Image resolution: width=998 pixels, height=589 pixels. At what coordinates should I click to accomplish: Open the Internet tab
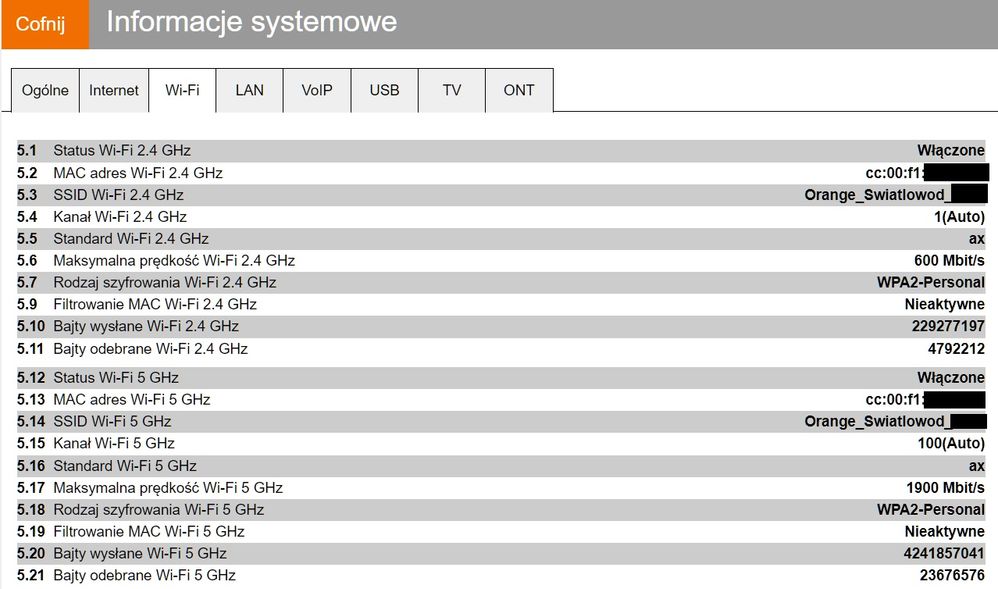[113, 90]
